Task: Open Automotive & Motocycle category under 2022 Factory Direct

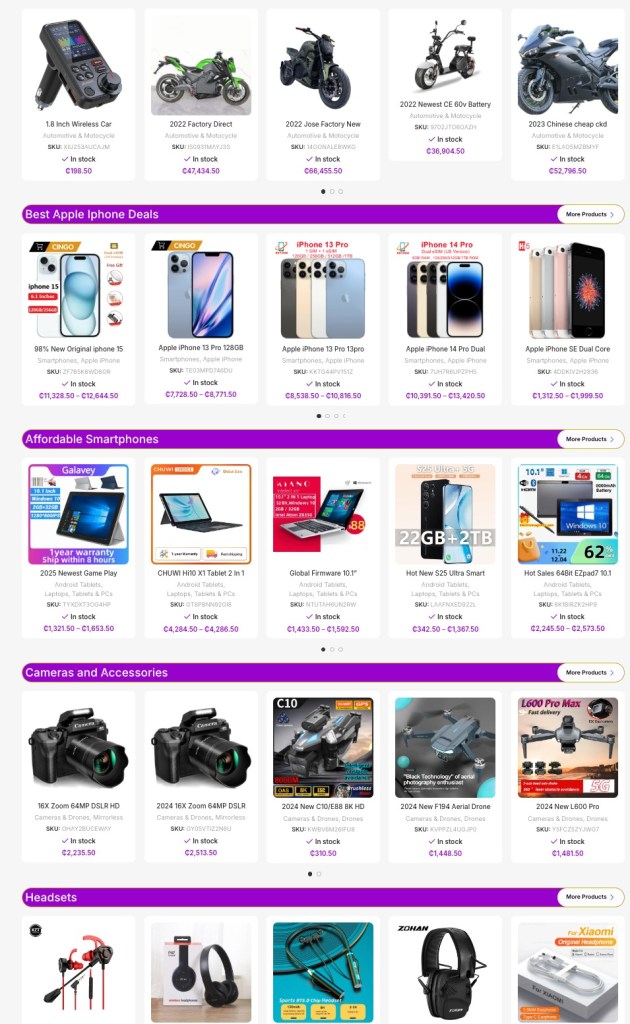Action: point(201,136)
